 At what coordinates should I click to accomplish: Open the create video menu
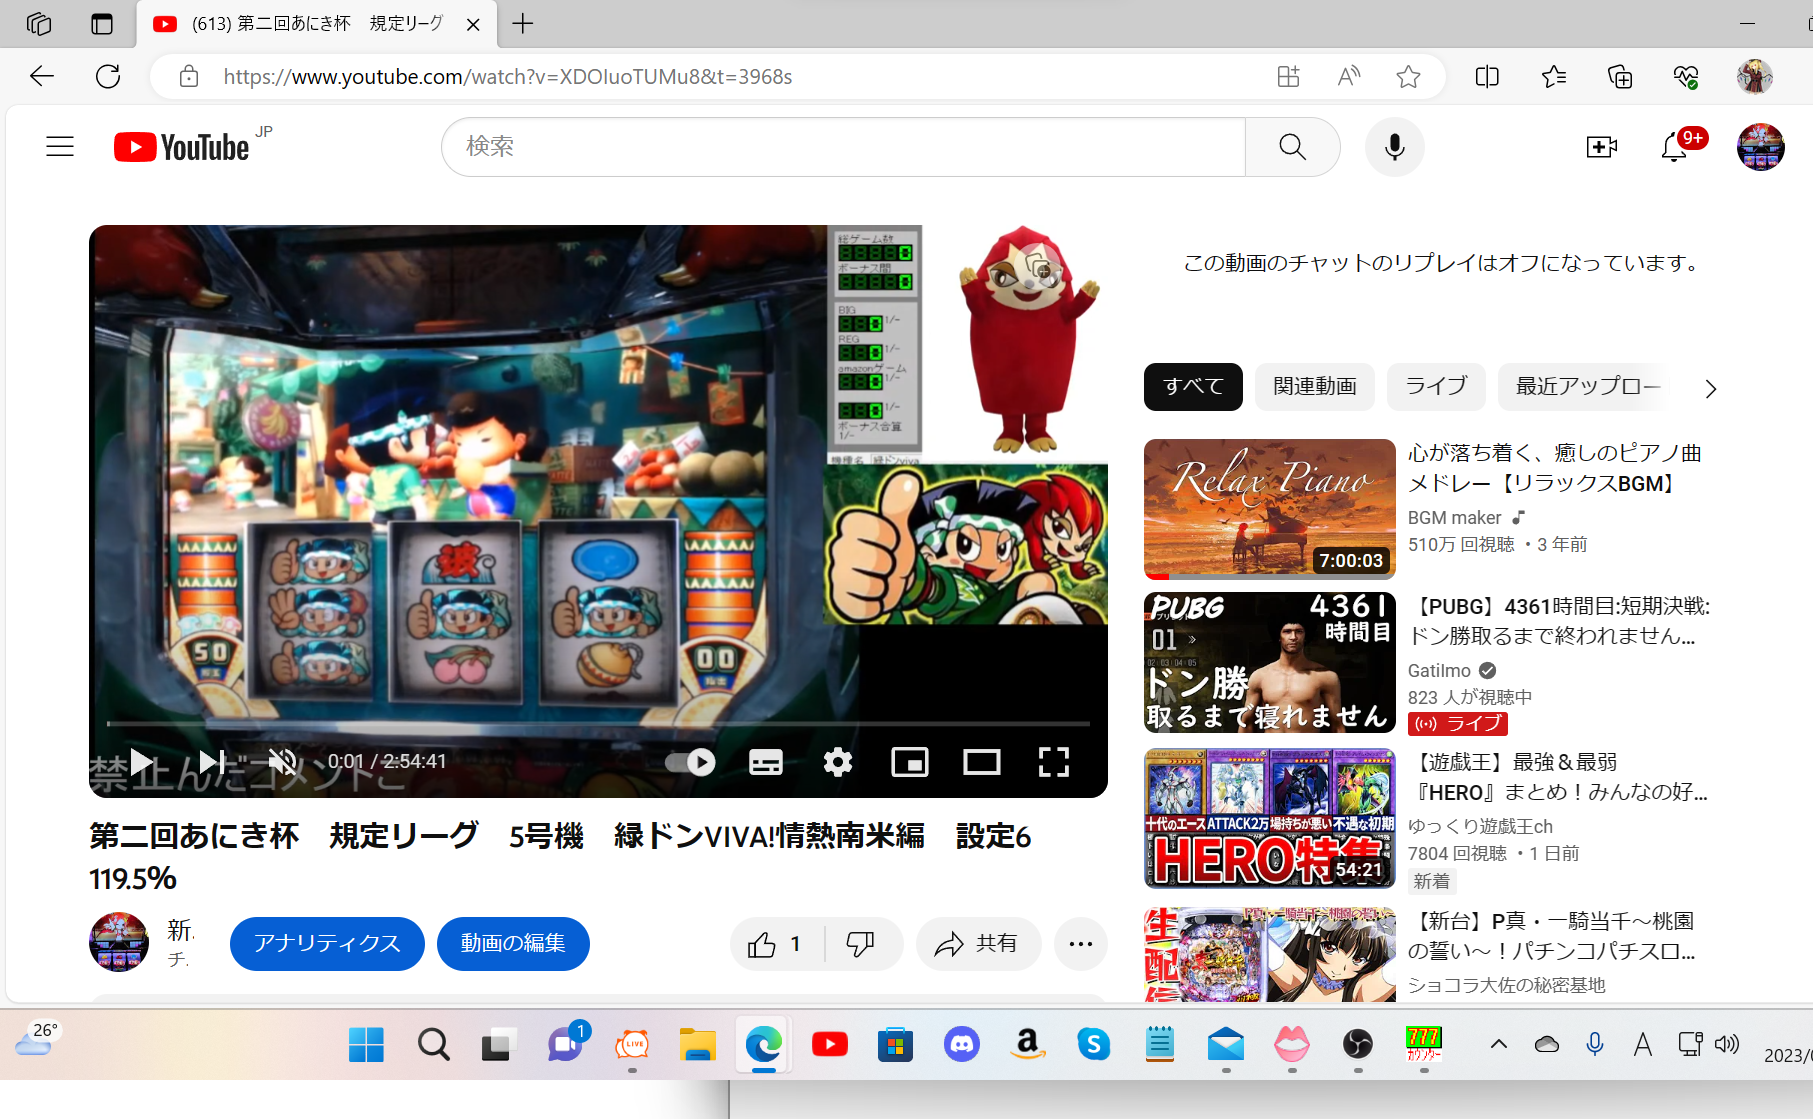[1601, 147]
